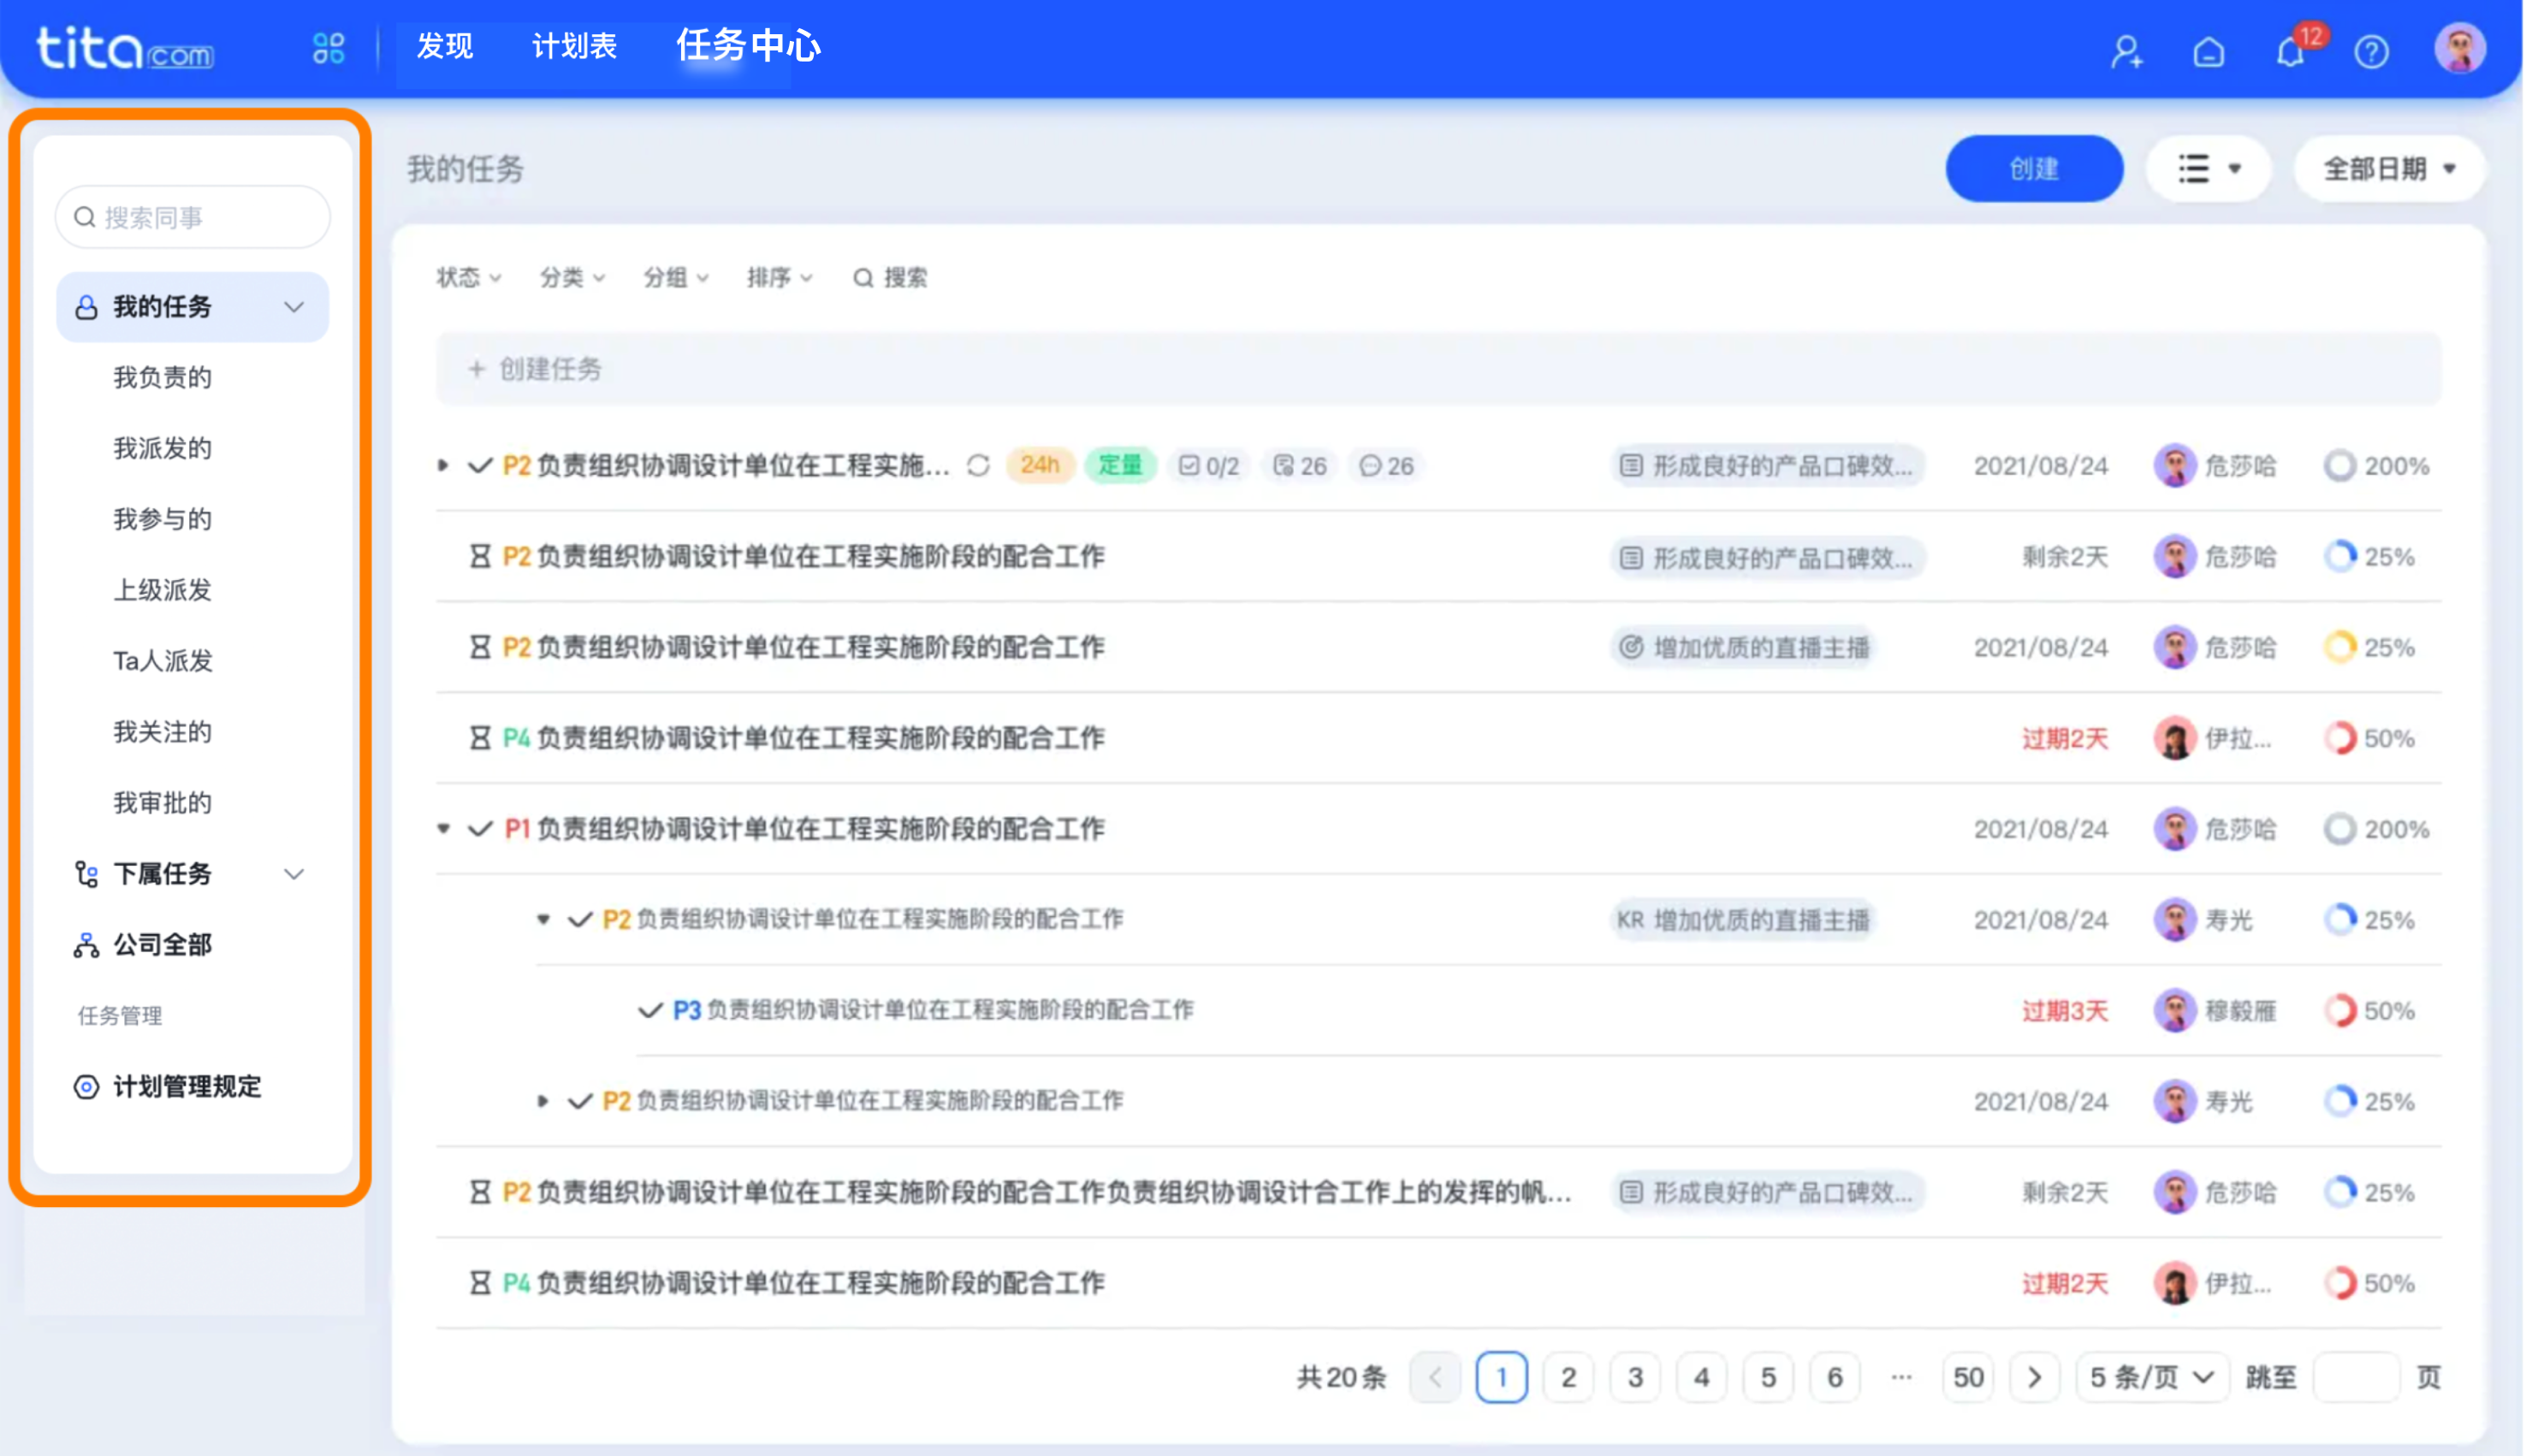Click the invite colleague icon

[2127, 51]
